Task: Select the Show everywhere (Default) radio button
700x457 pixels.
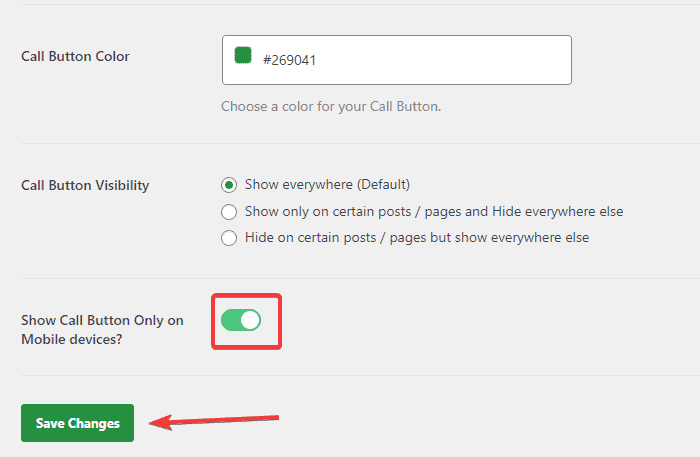Action: [229, 185]
